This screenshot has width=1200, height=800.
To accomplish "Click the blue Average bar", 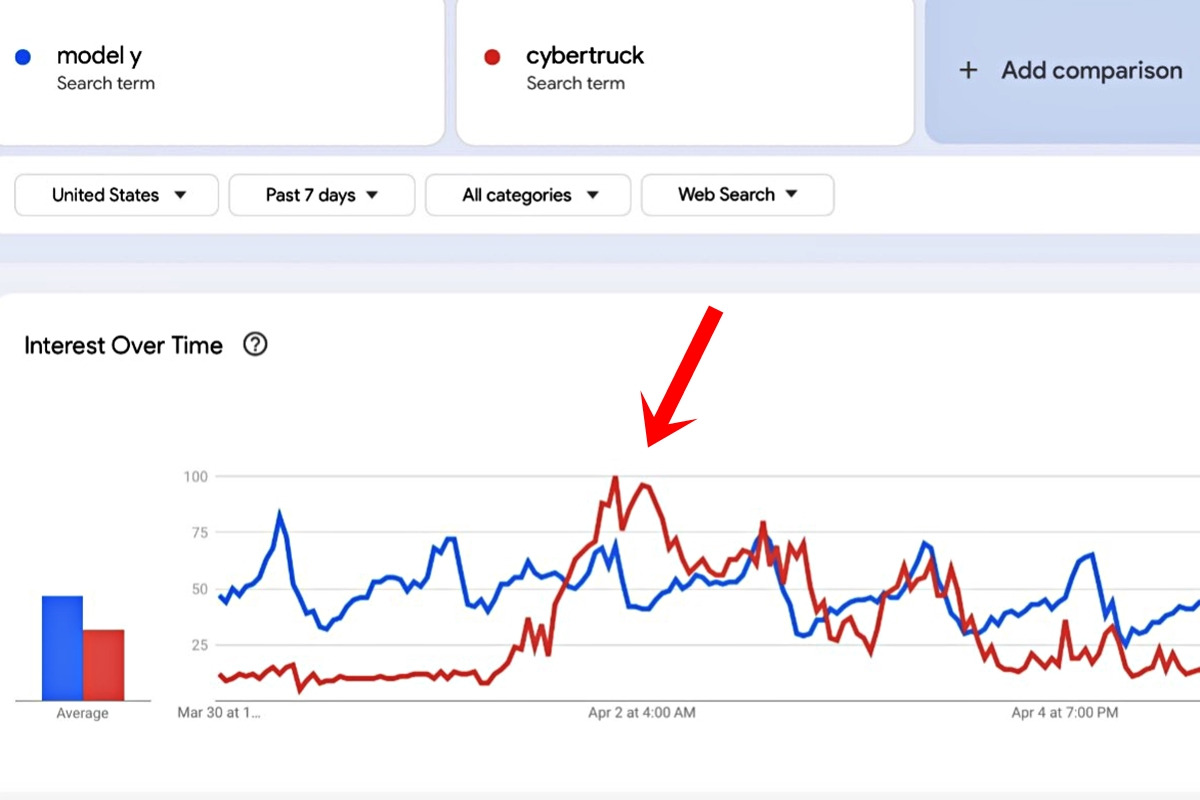I will 62,648.
